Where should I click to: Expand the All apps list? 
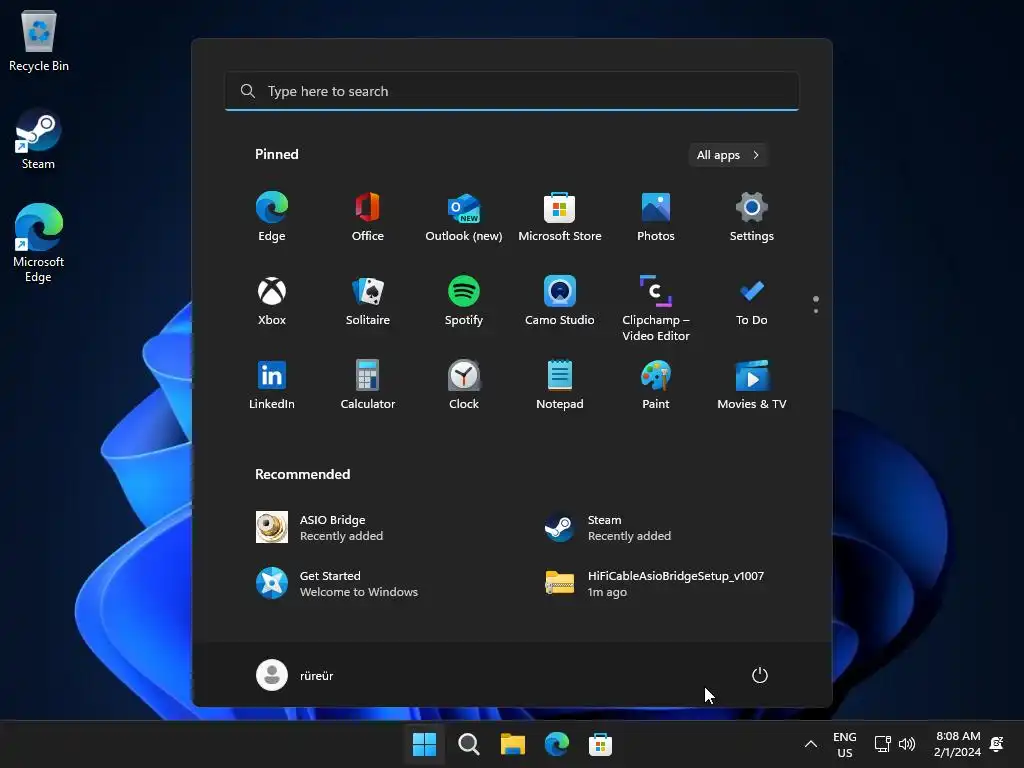click(x=728, y=155)
